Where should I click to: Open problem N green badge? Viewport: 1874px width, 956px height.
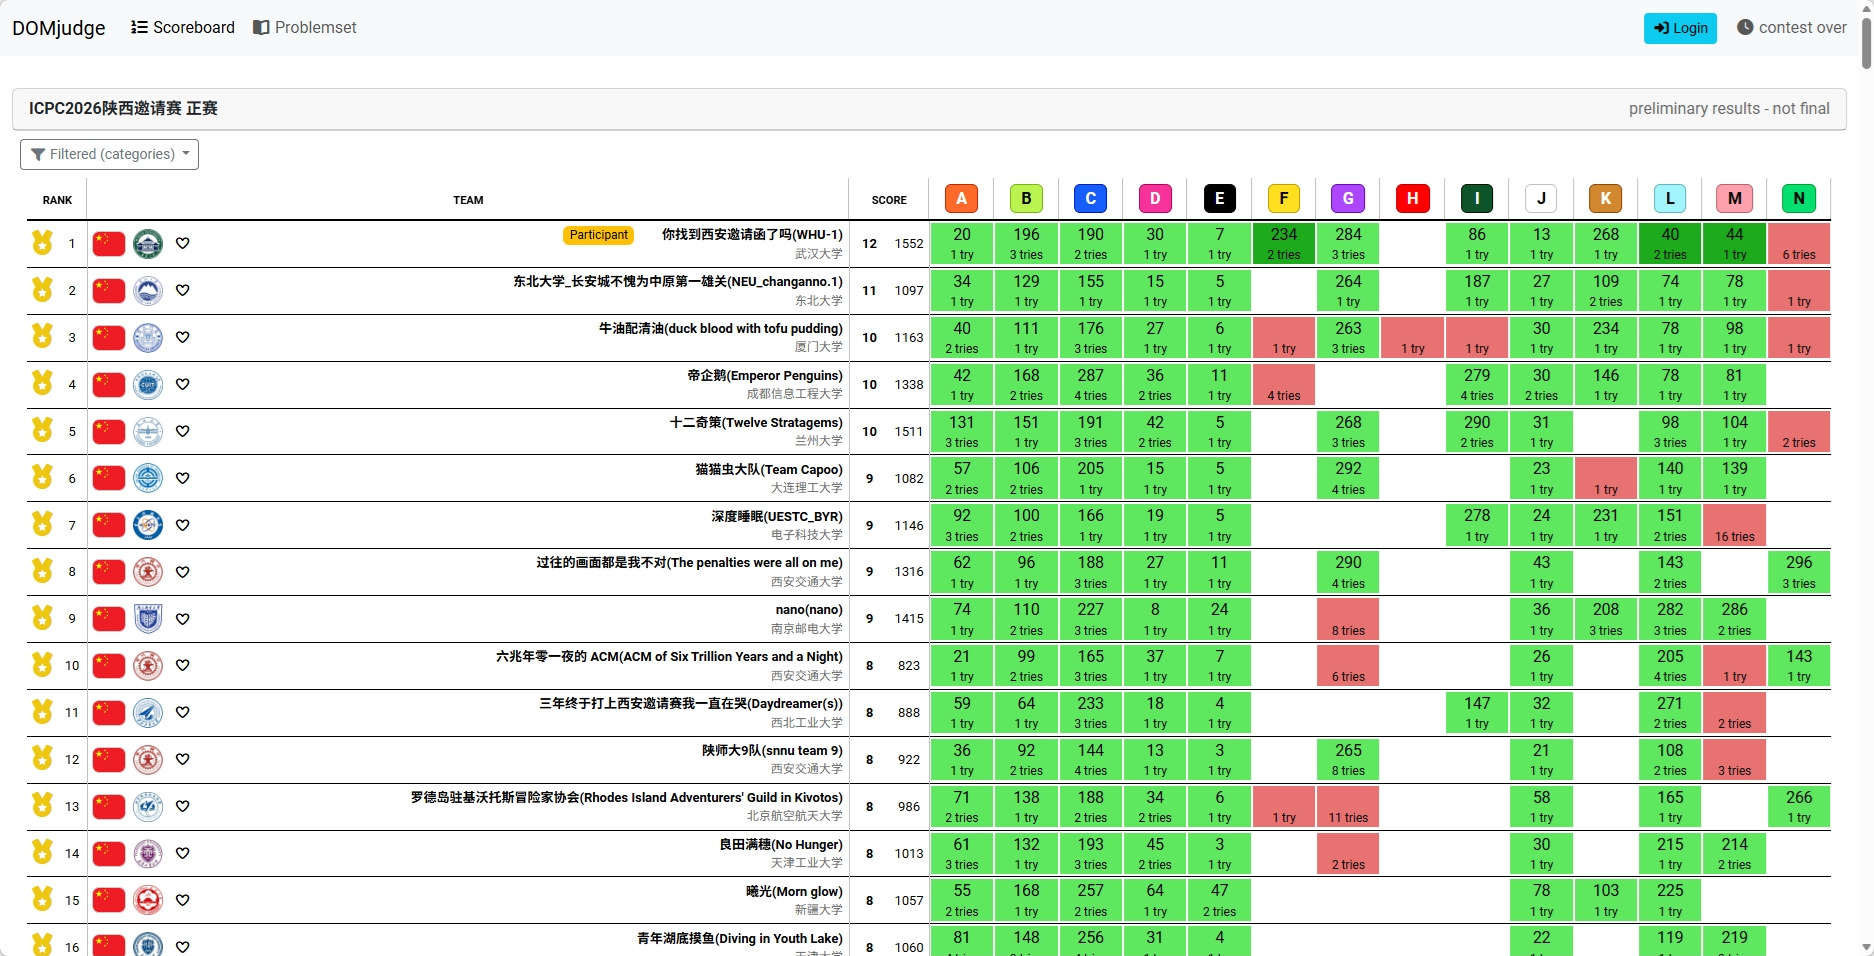click(1799, 199)
